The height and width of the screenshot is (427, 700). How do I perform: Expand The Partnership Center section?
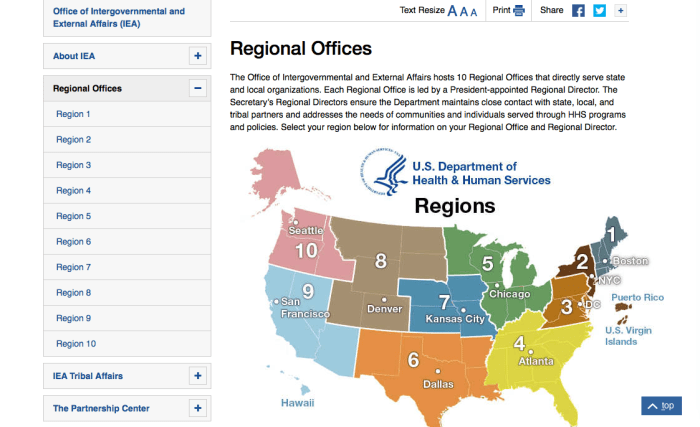tap(197, 408)
